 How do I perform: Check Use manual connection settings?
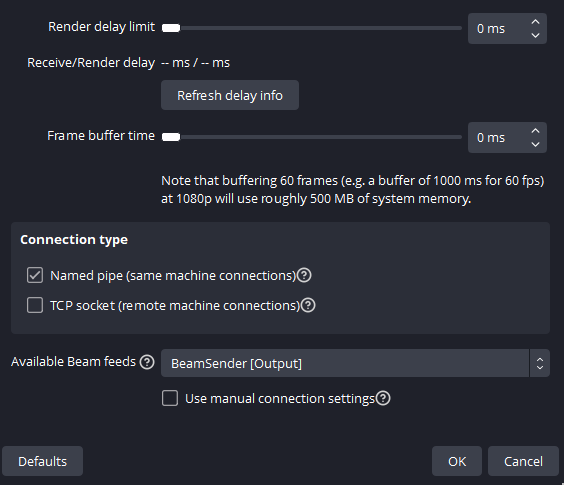tap(170, 398)
